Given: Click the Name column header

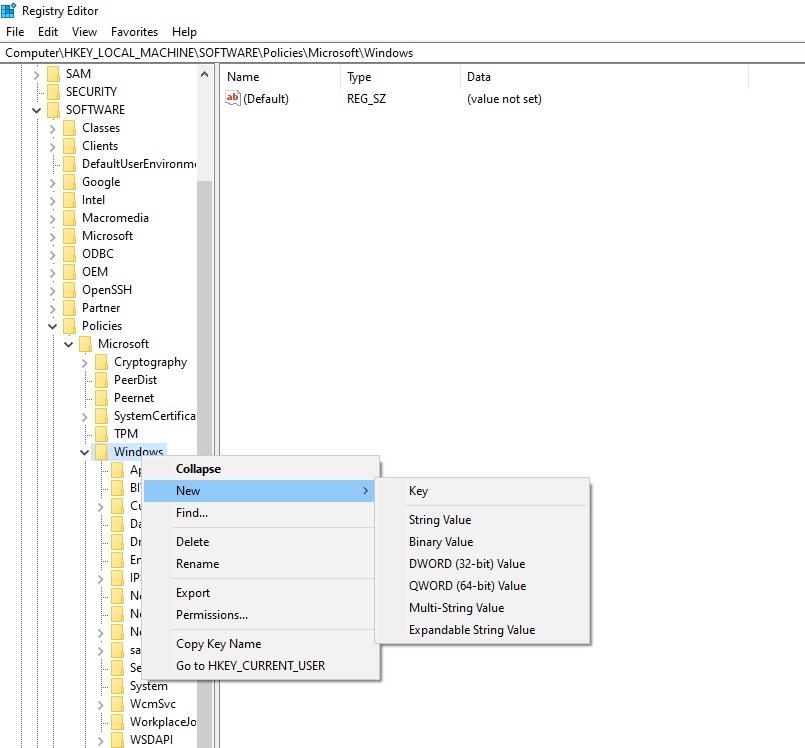Looking at the screenshot, I should point(280,77).
